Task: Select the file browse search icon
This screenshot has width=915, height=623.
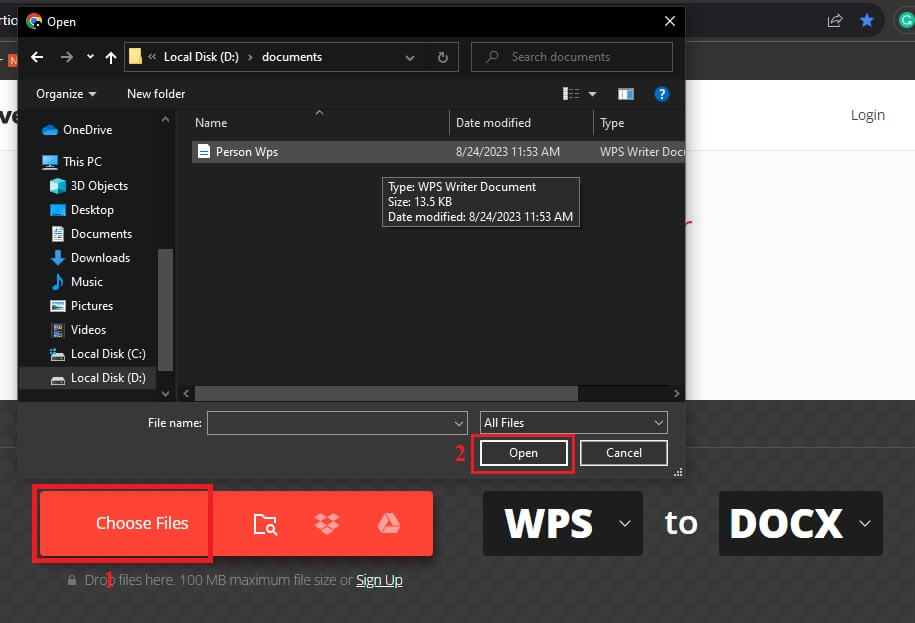Action: (265, 523)
